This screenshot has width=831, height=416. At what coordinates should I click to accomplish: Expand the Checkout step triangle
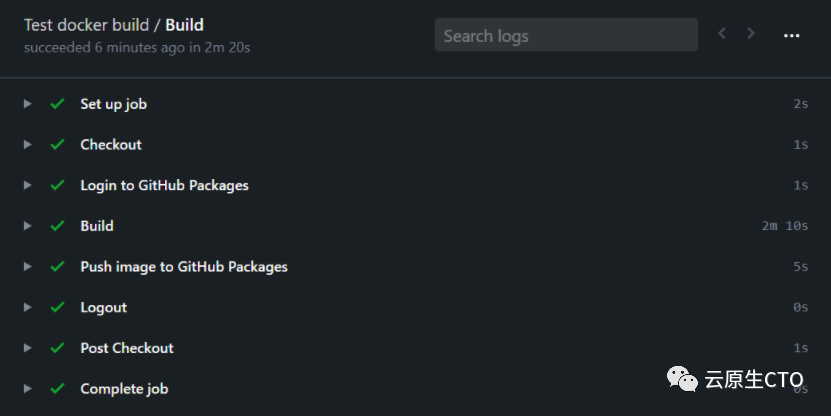pyautogui.click(x=28, y=145)
